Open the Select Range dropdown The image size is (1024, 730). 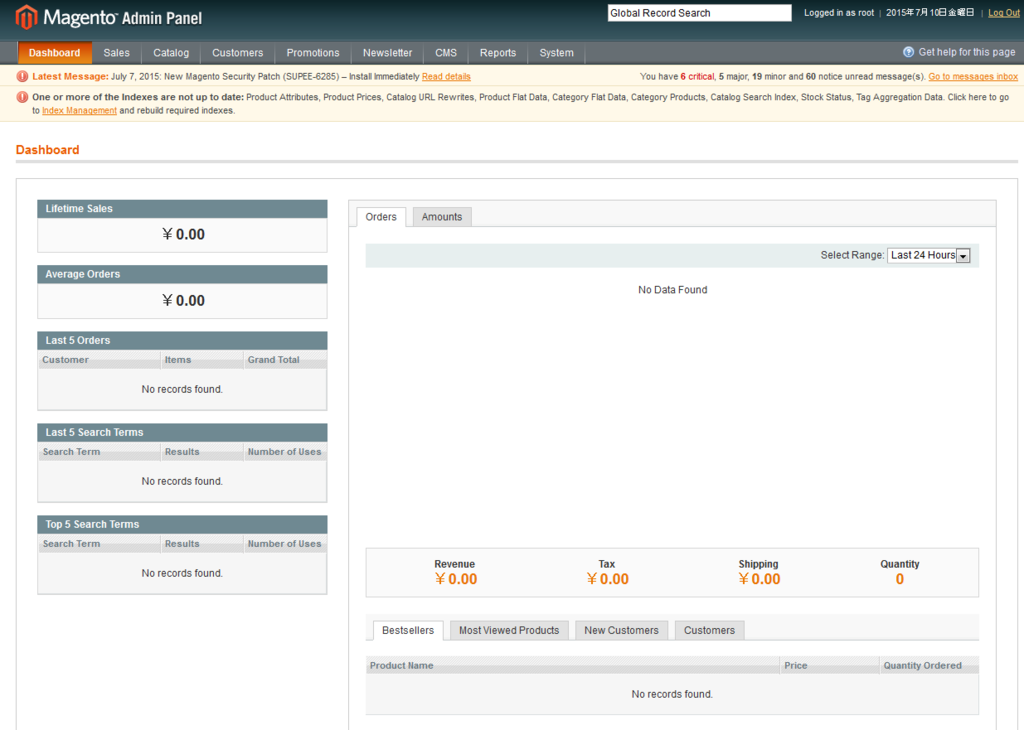pos(929,255)
